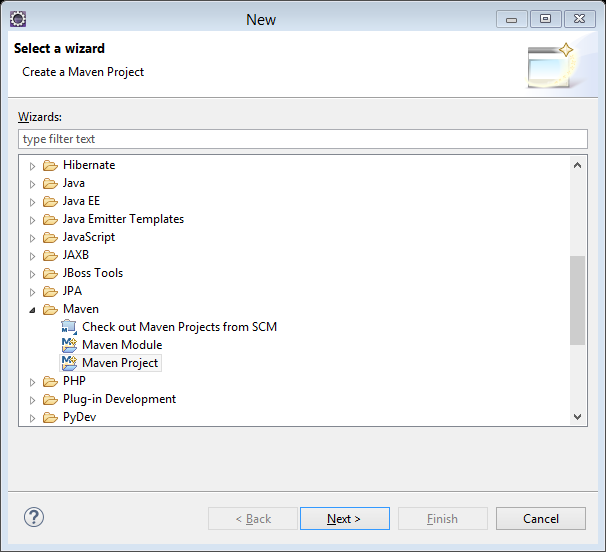
Task: Select the Maven label
Action: coord(81,309)
